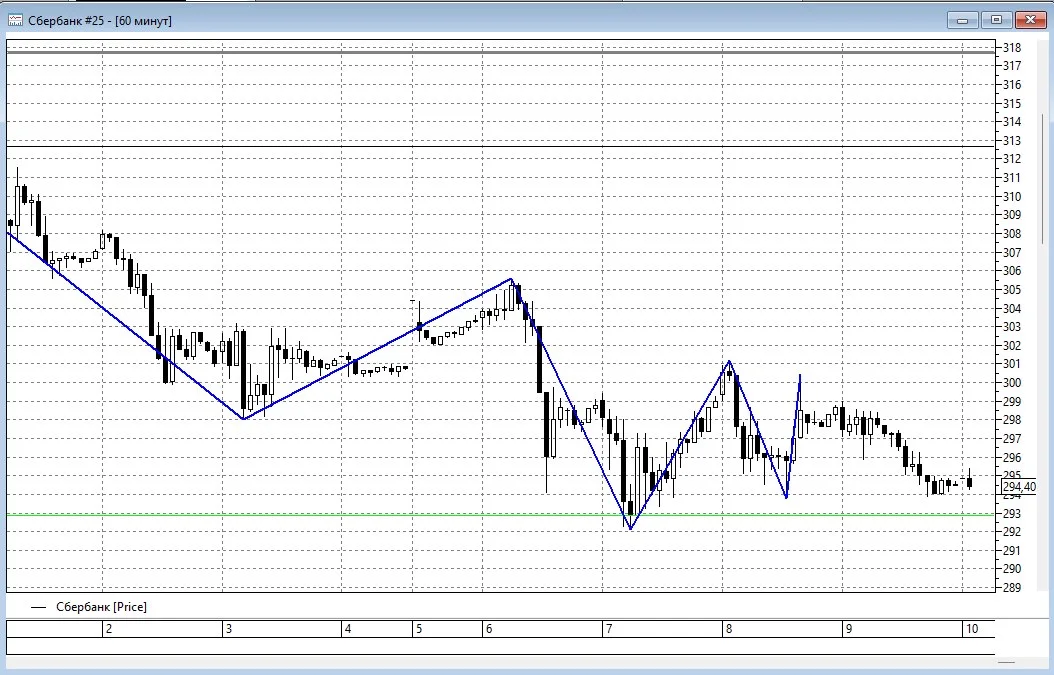Click the current price label 294,40
1054x675 pixels.
(1019, 486)
